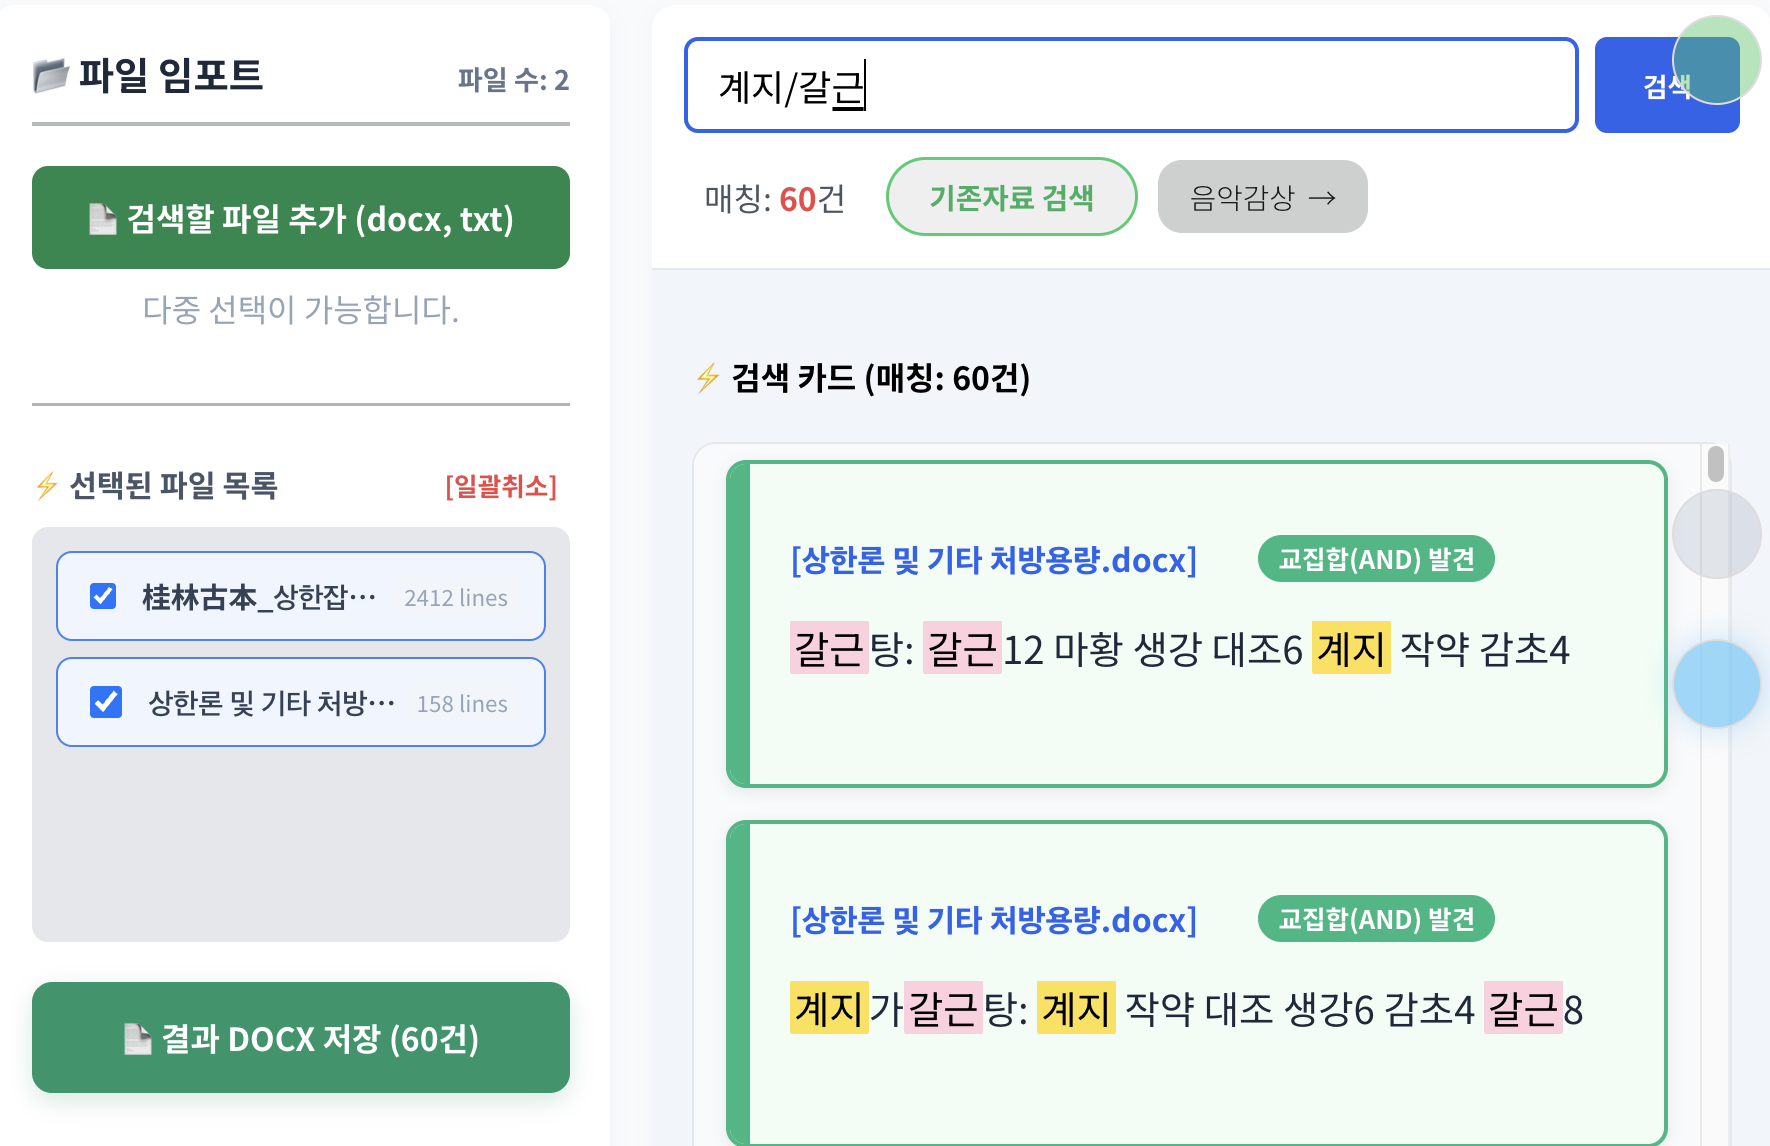
Task: Click the results list scrollbar thumb
Action: tap(1716, 464)
